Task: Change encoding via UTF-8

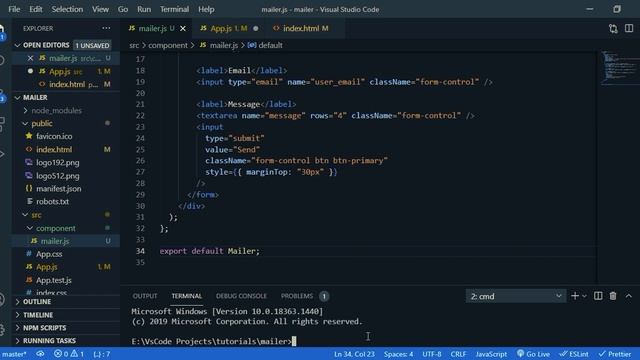Action: pyautogui.click(x=431, y=354)
